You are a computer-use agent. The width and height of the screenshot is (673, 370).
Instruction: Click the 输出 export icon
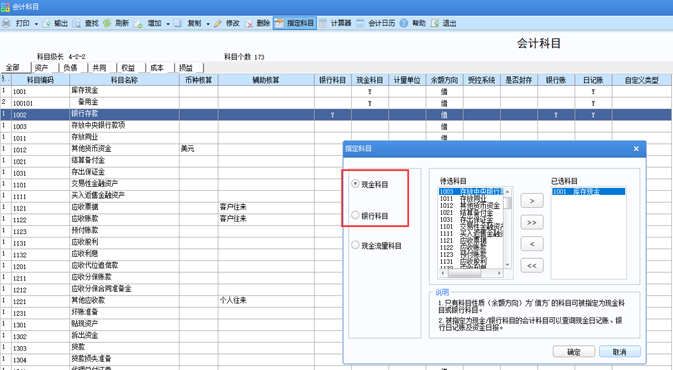coord(46,23)
